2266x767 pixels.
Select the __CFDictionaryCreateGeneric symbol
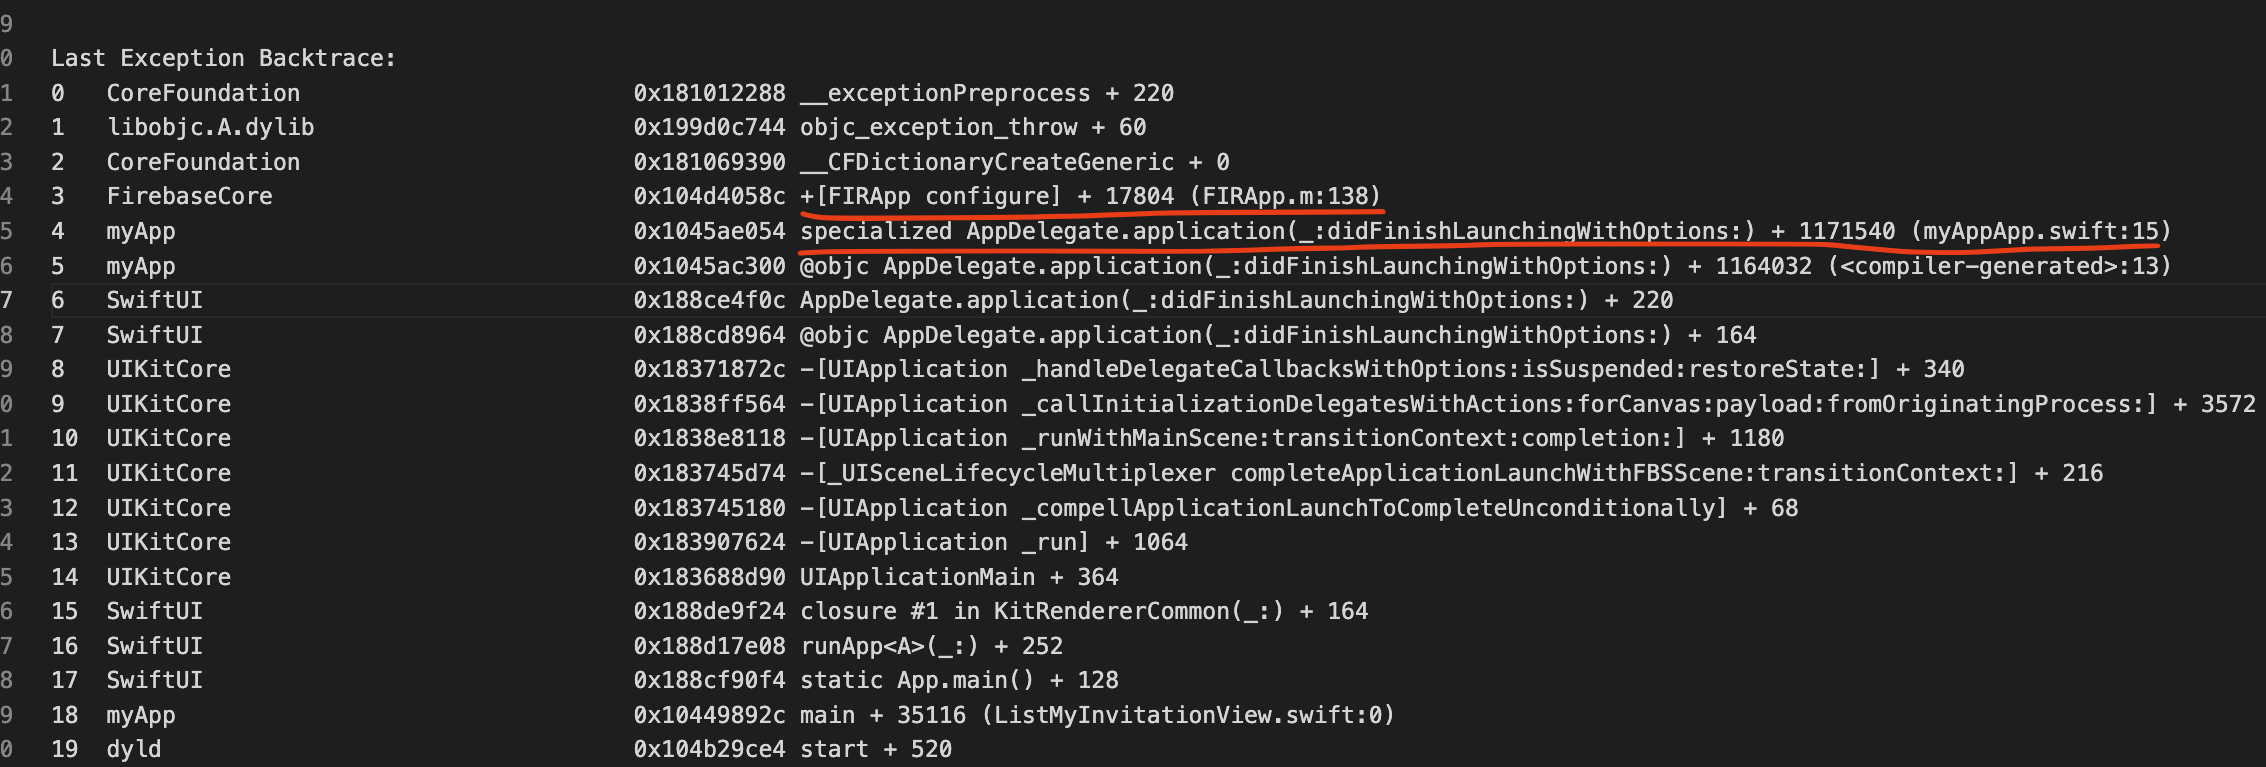[x=987, y=162]
